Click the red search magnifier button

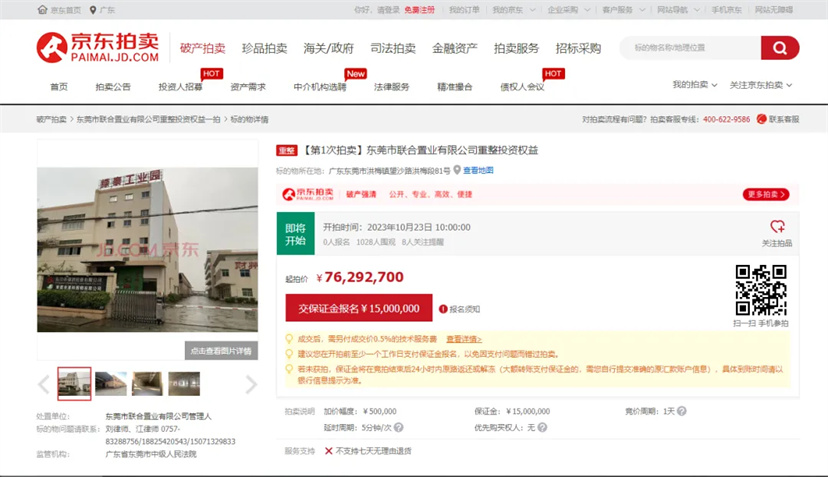(x=779, y=48)
